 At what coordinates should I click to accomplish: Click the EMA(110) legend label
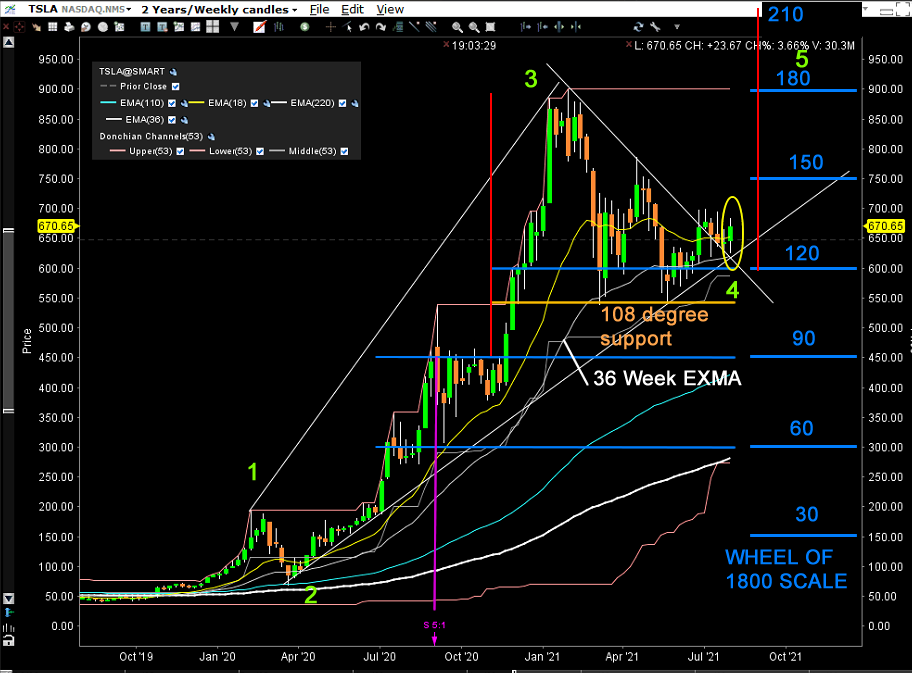click(x=142, y=104)
